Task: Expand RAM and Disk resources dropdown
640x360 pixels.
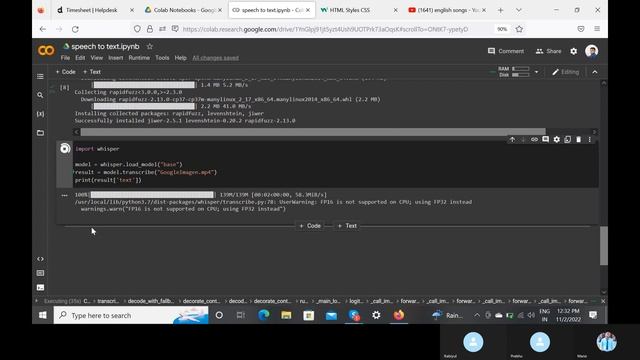Action: pos(536,72)
